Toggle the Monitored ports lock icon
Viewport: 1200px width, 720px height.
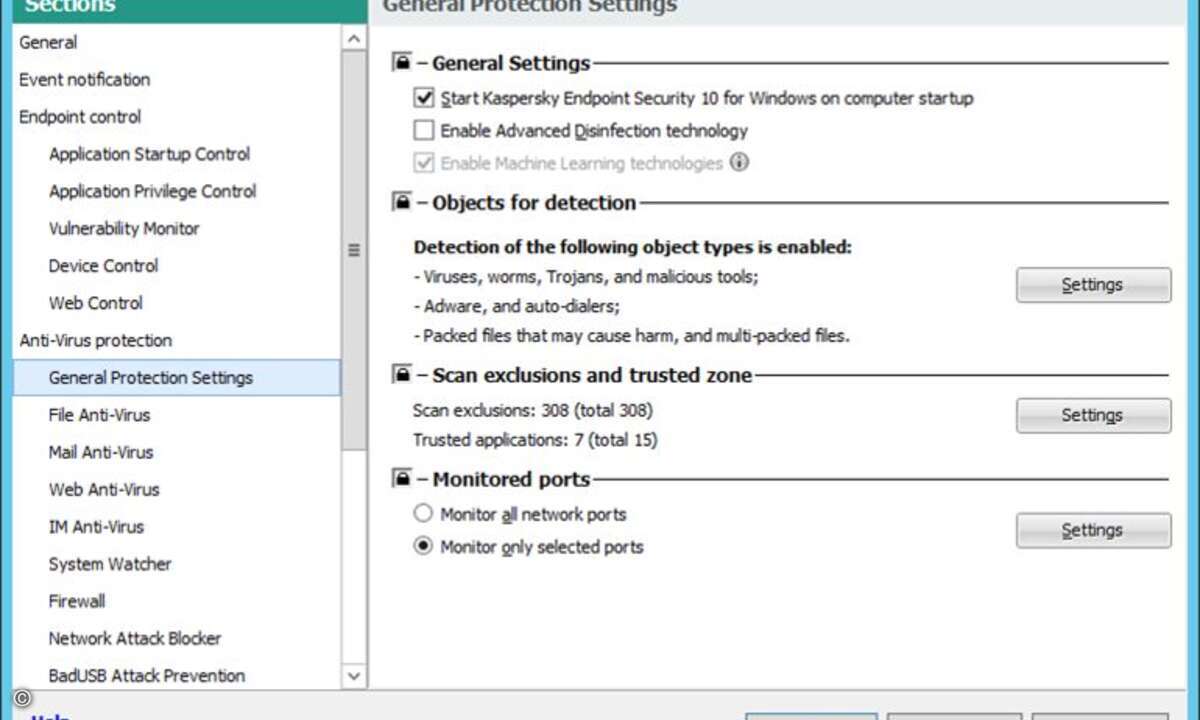[402, 480]
